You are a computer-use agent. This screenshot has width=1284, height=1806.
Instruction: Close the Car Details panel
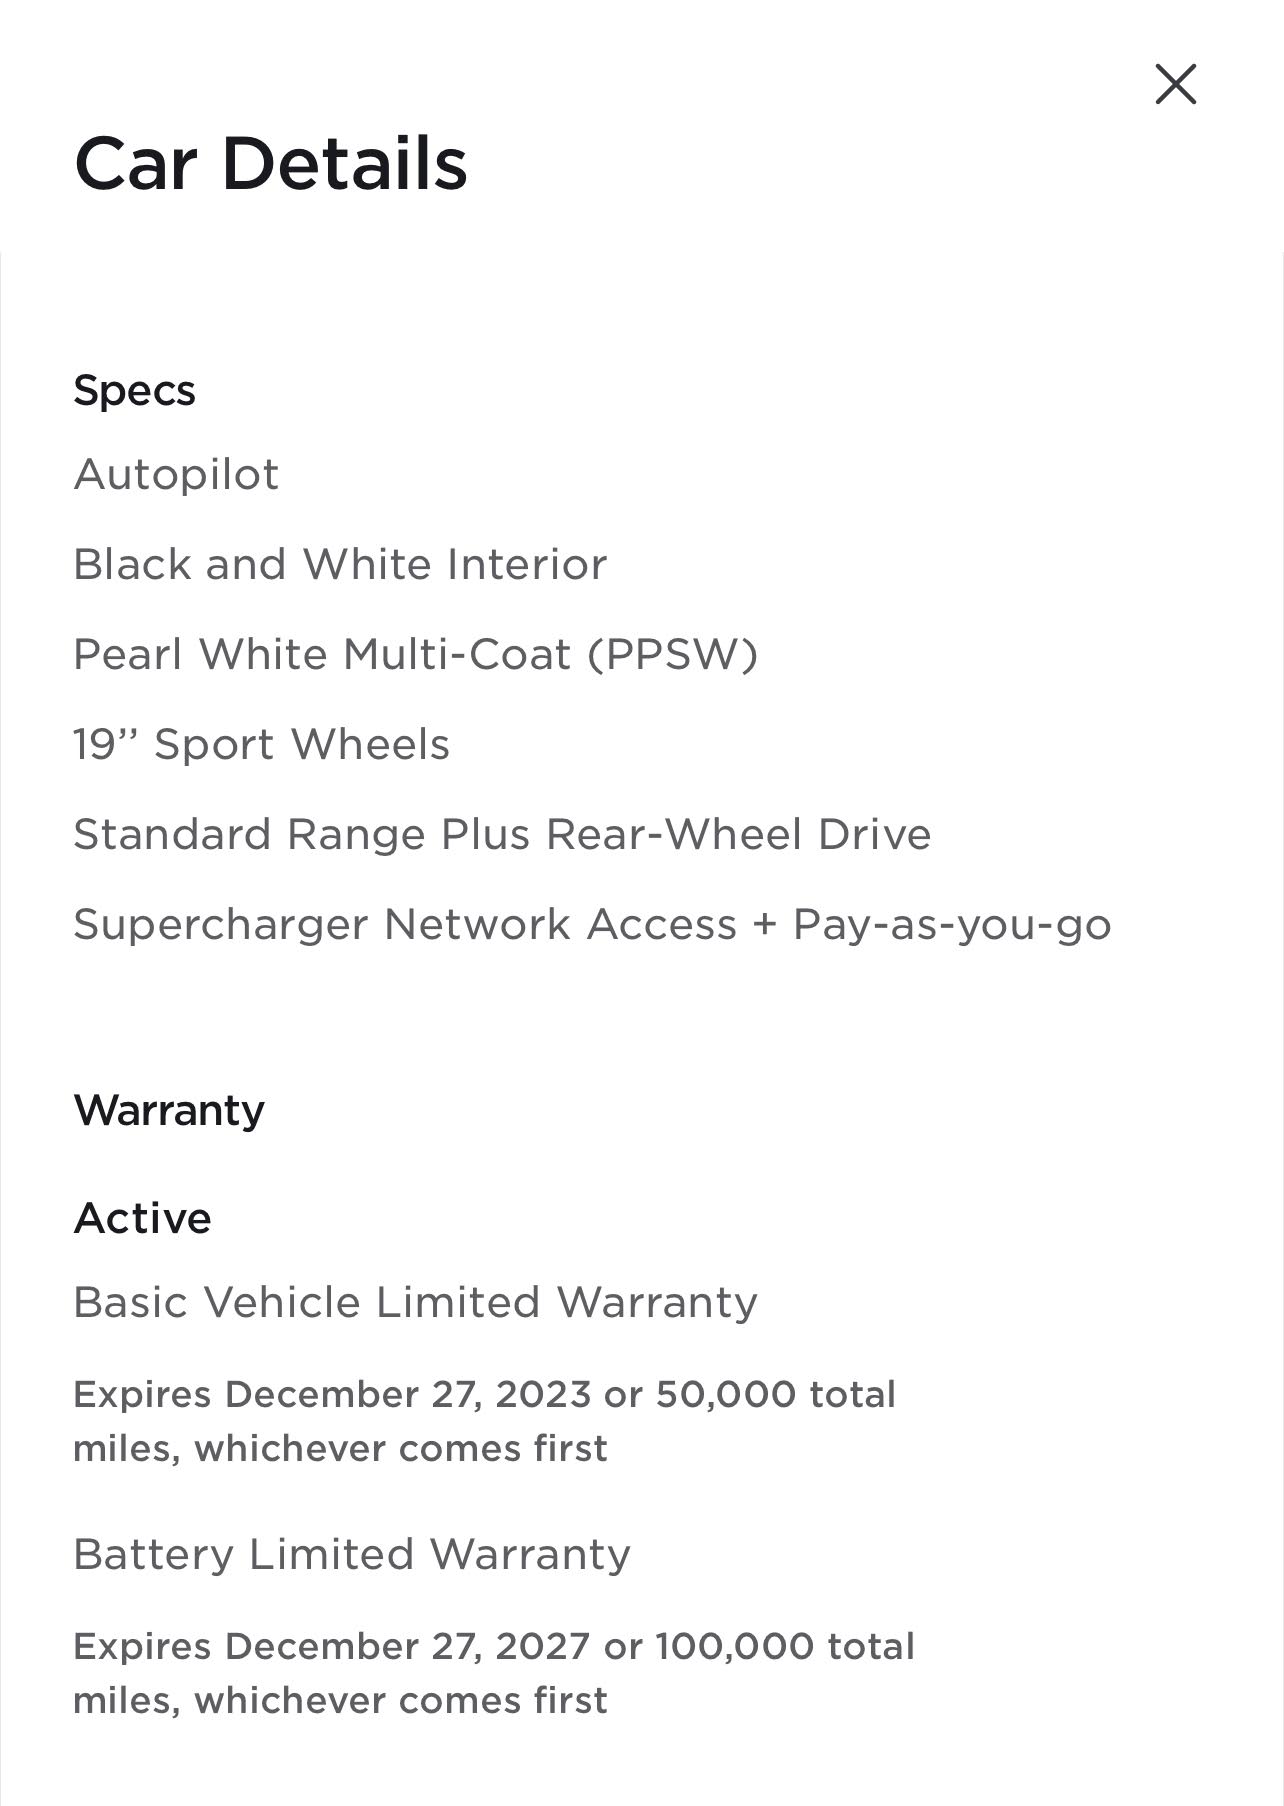[1175, 84]
